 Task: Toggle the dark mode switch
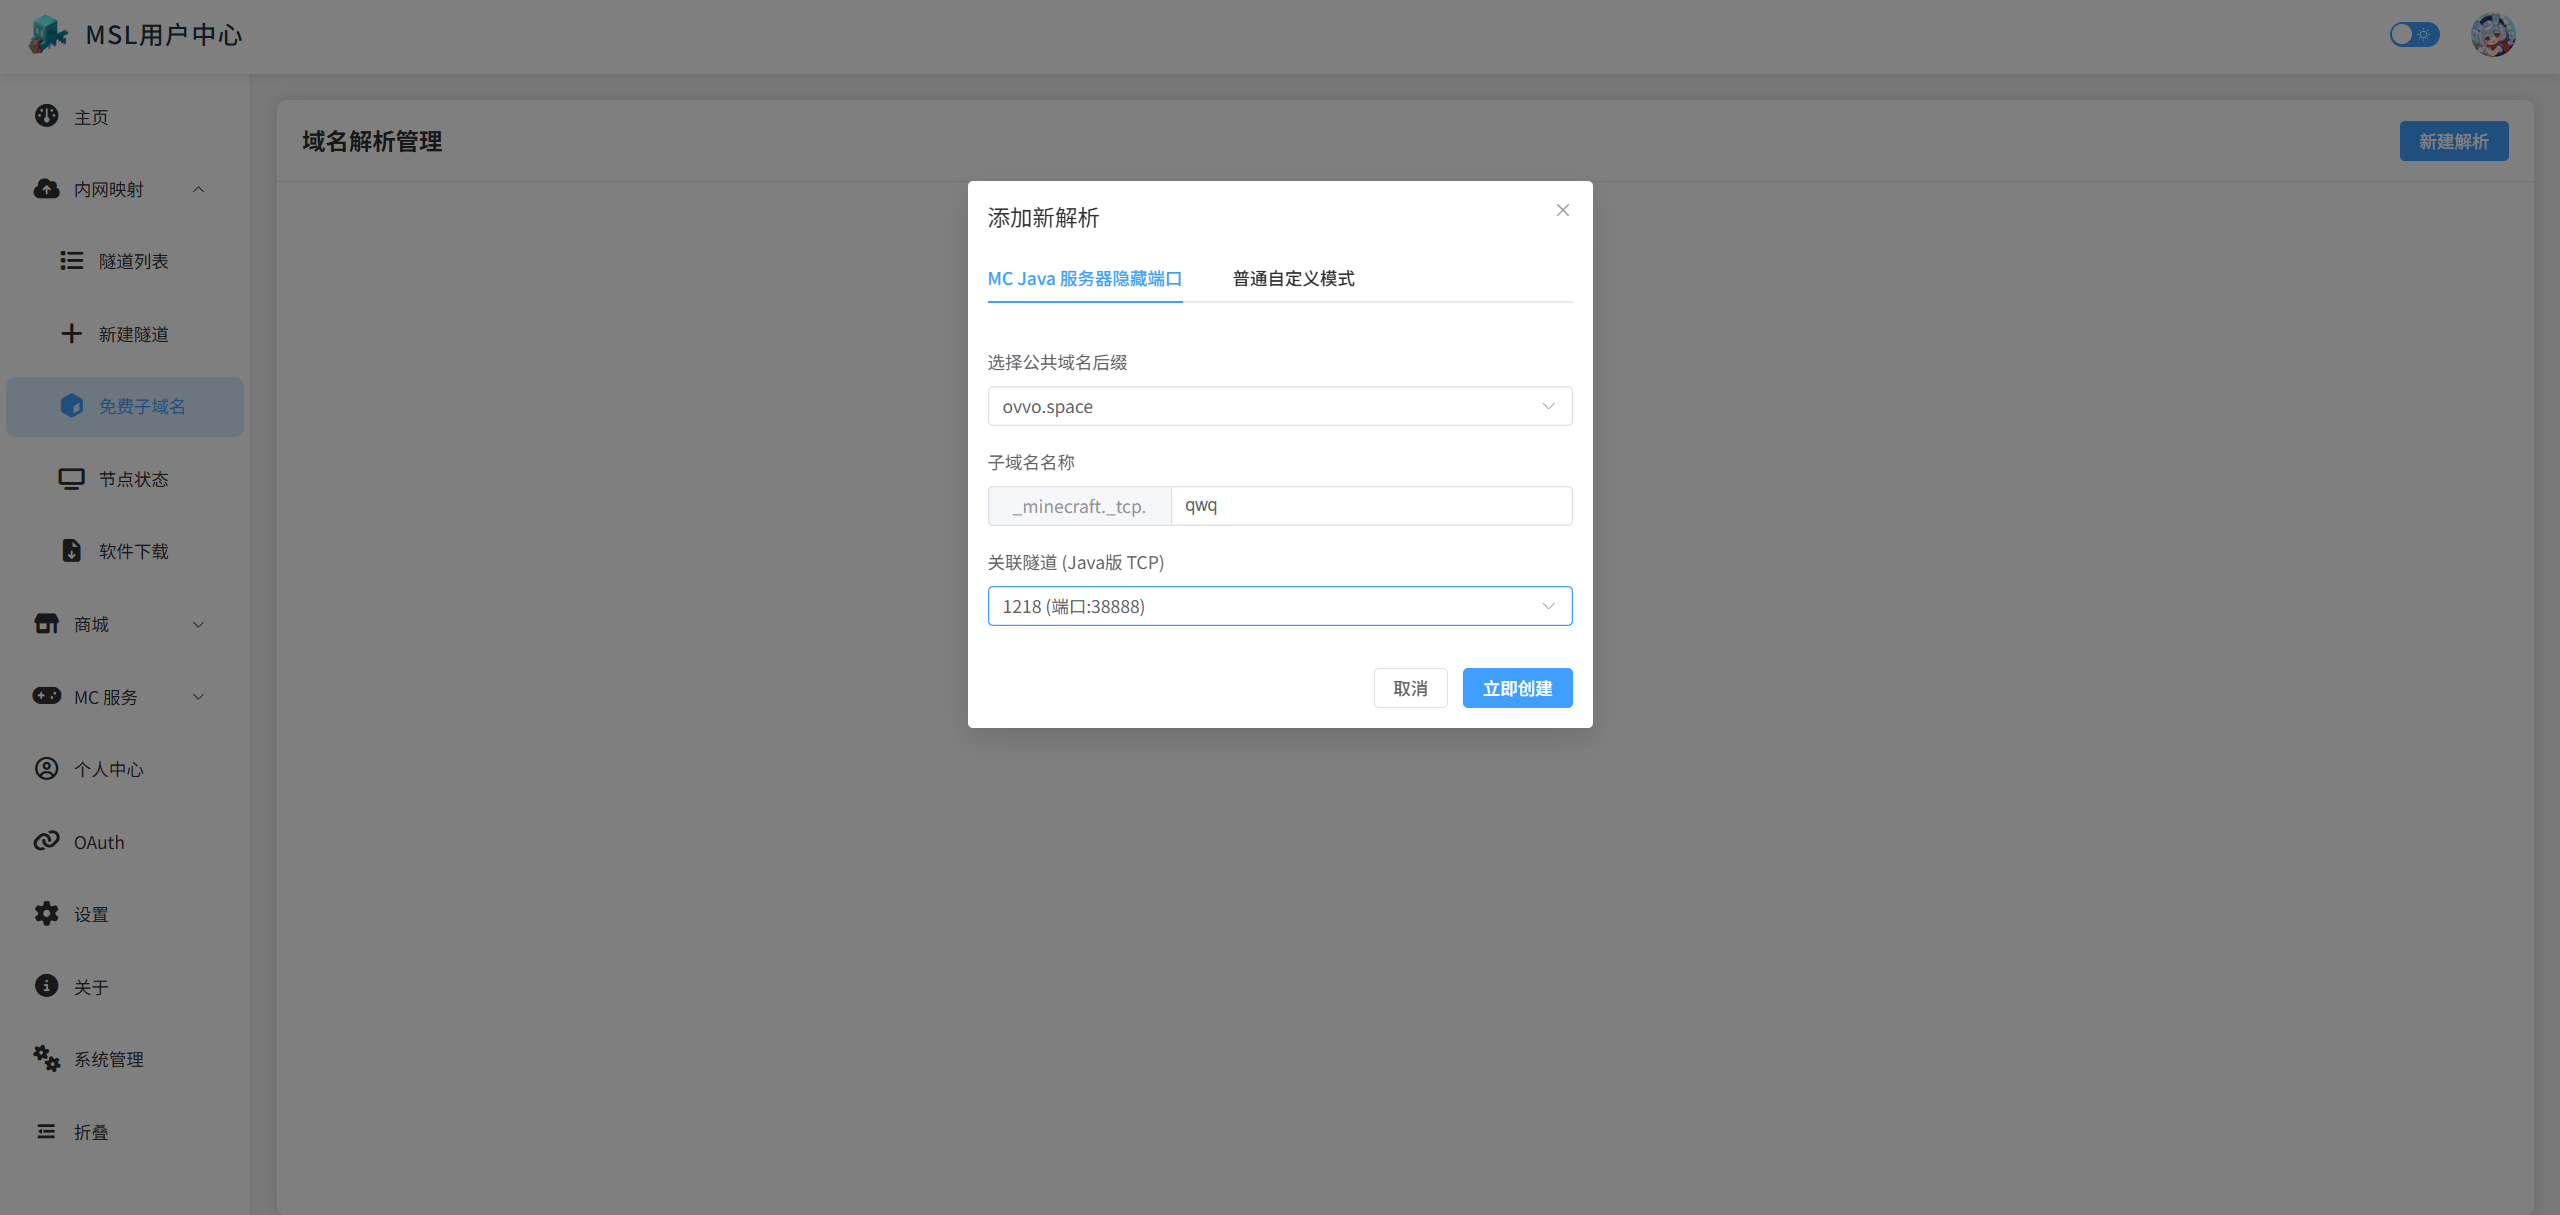(2414, 35)
